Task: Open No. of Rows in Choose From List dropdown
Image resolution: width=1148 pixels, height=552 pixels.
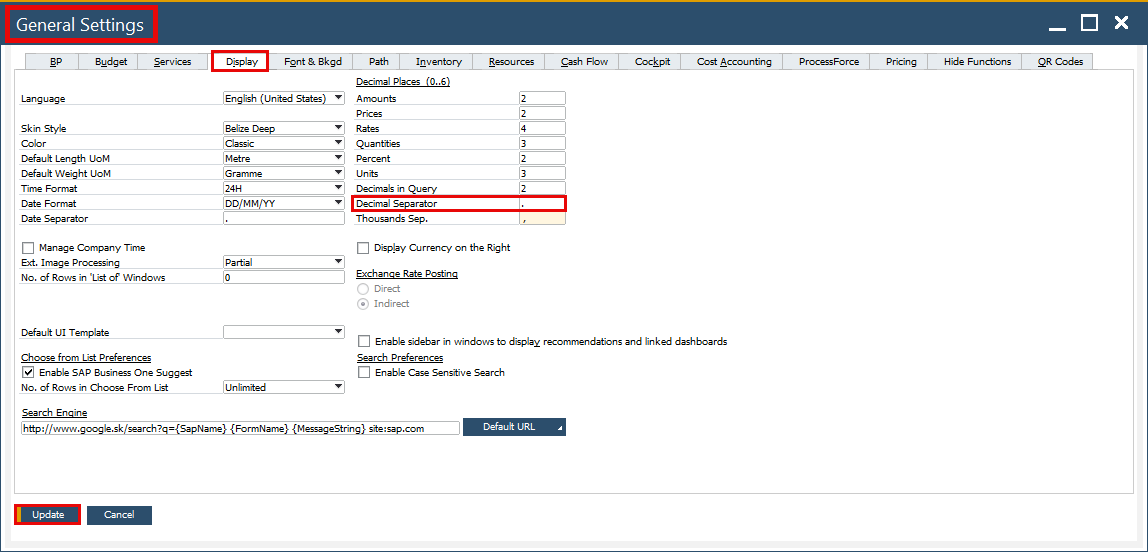Action: [x=283, y=387]
